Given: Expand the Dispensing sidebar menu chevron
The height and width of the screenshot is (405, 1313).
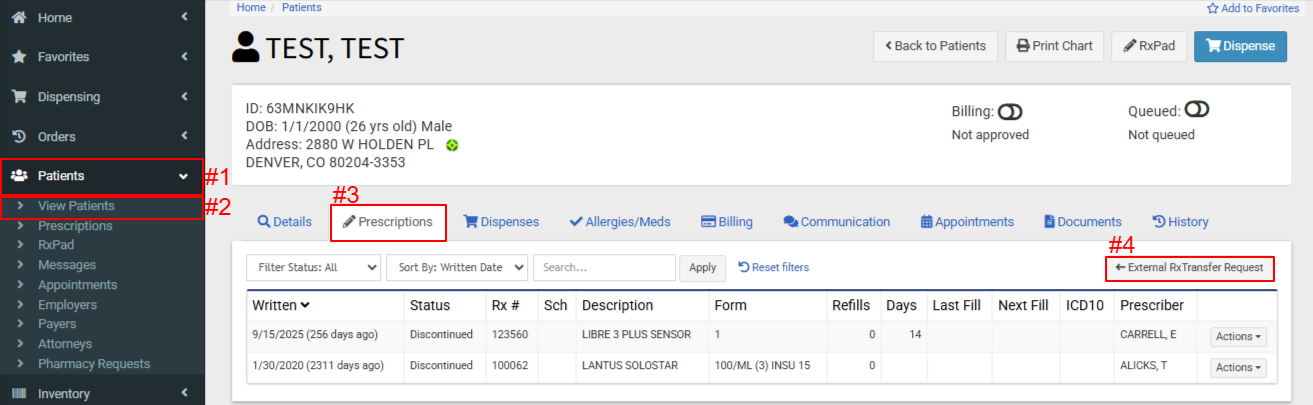Looking at the screenshot, I should click(x=184, y=97).
